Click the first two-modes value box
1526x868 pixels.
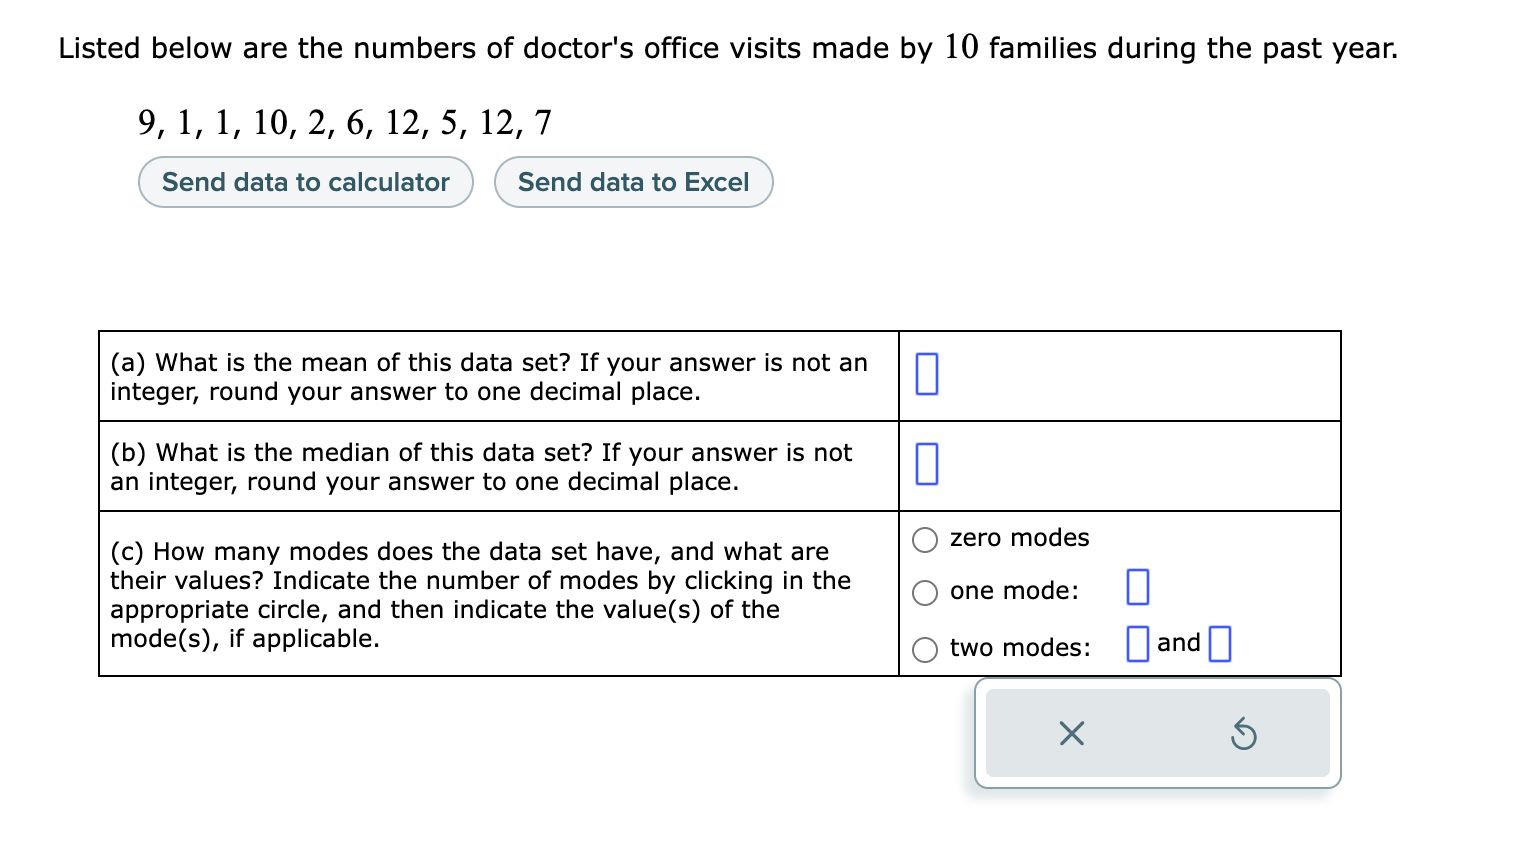(1137, 644)
